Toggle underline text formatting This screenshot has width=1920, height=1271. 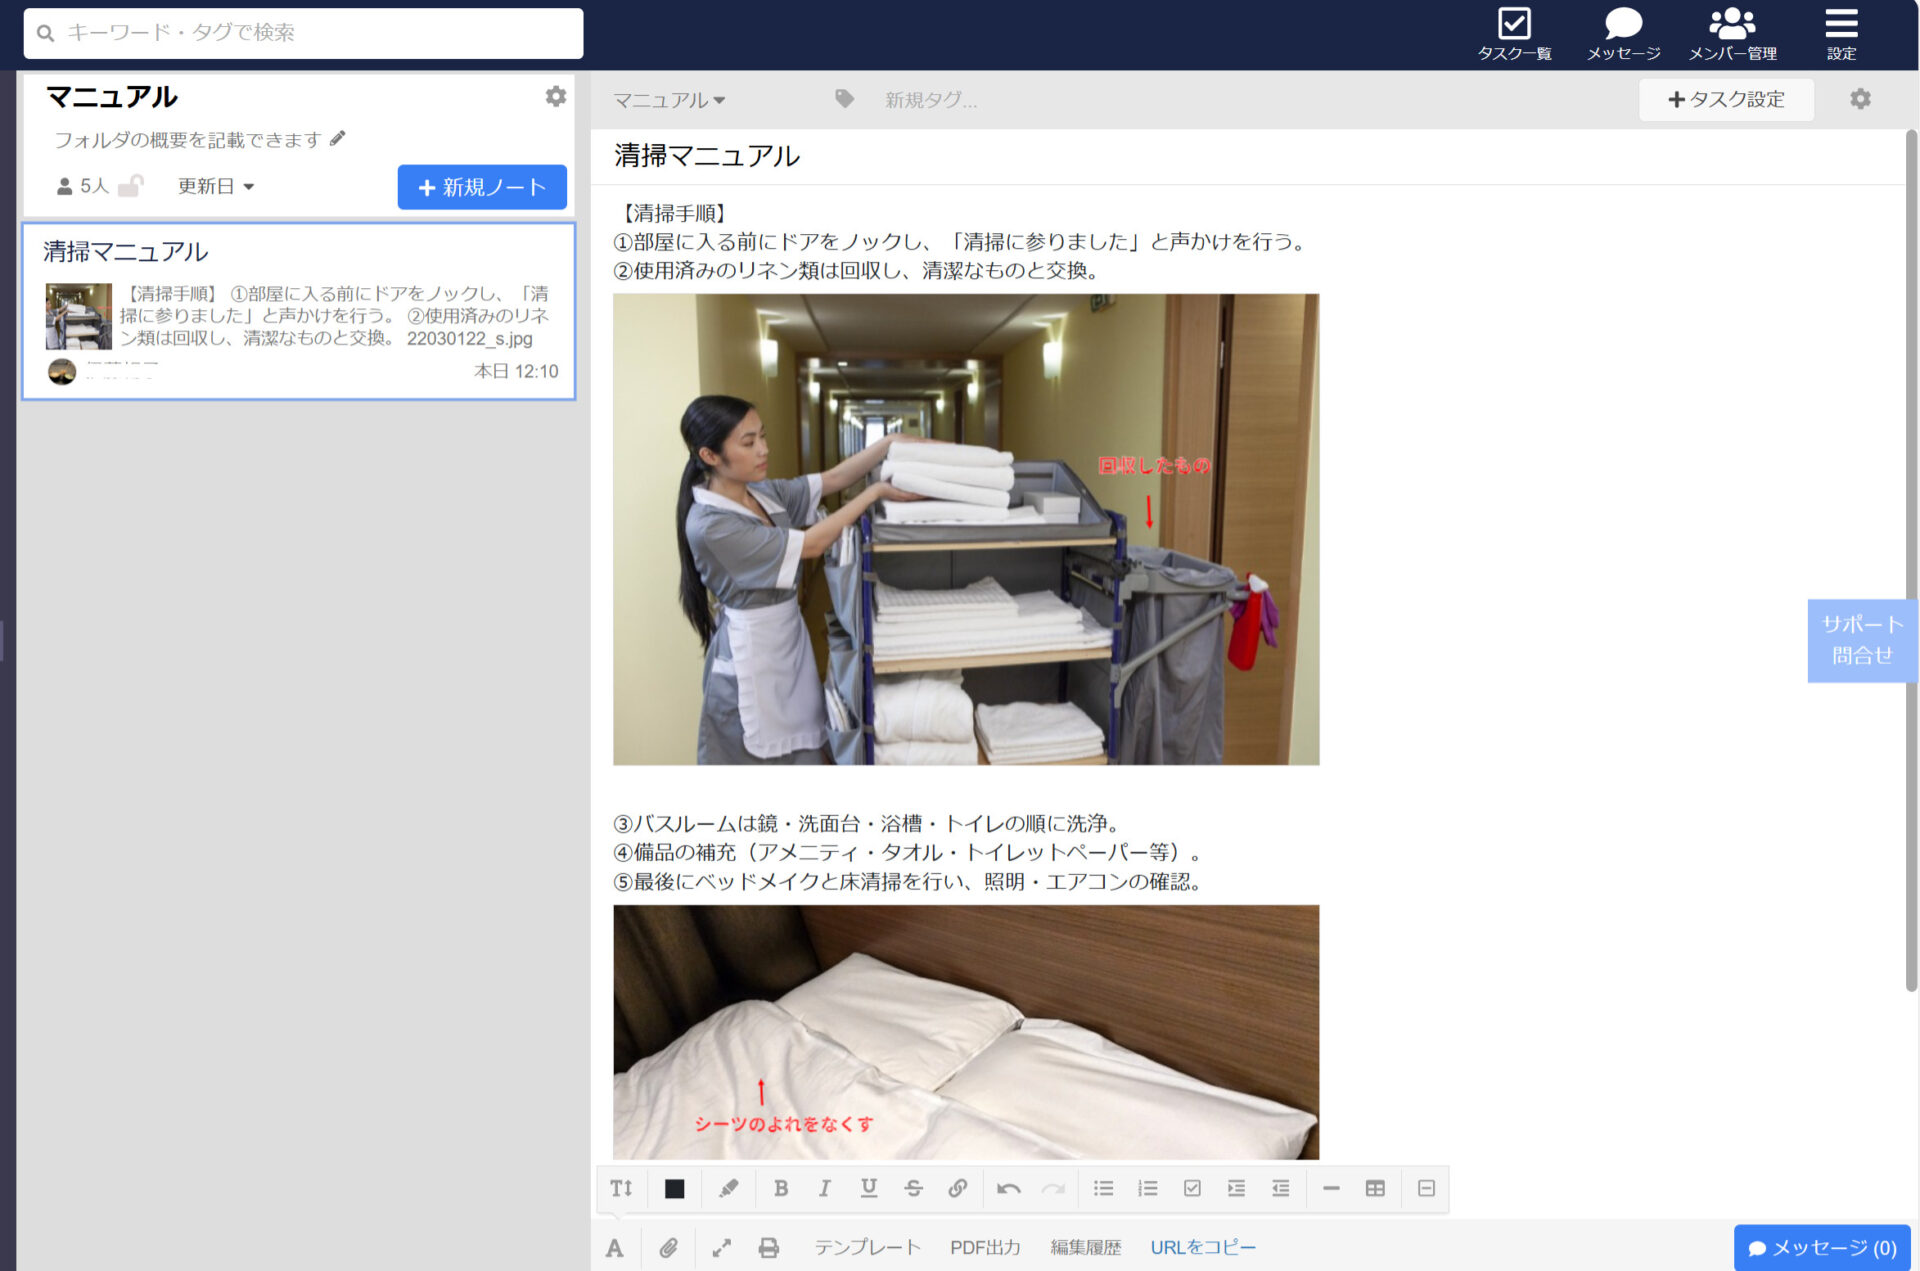tap(868, 1188)
